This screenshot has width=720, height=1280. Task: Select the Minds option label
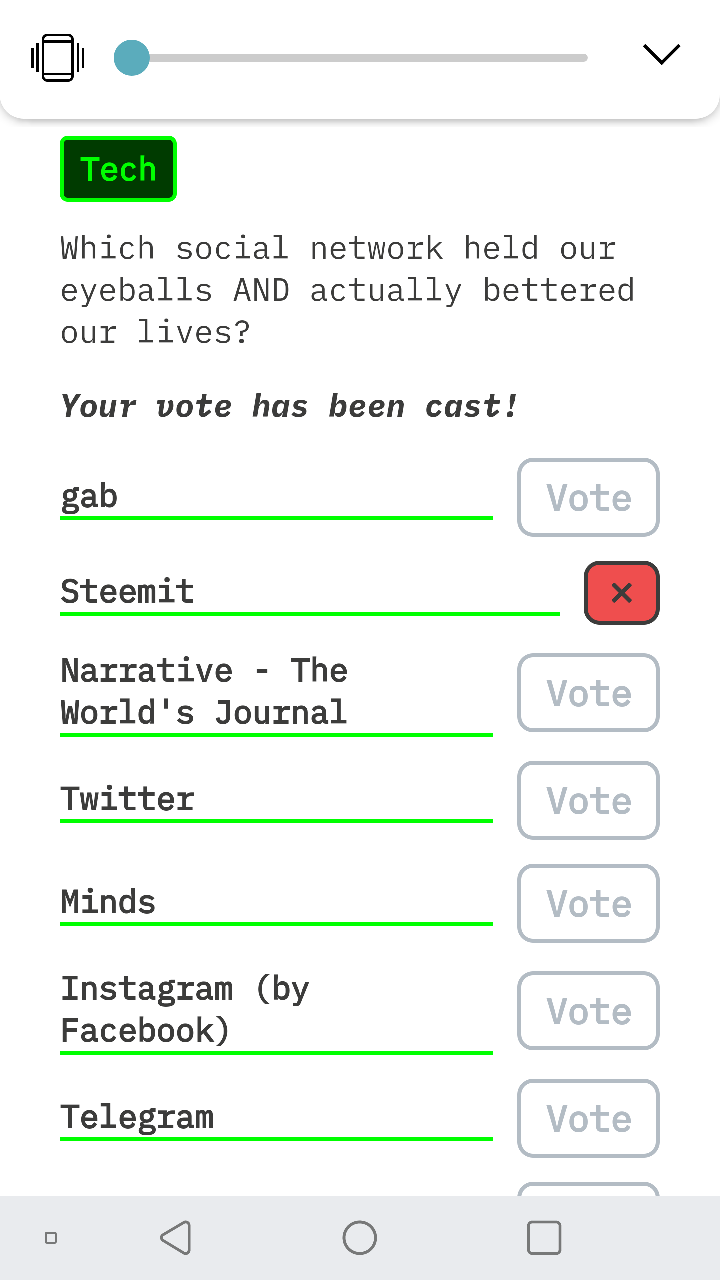click(108, 902)
